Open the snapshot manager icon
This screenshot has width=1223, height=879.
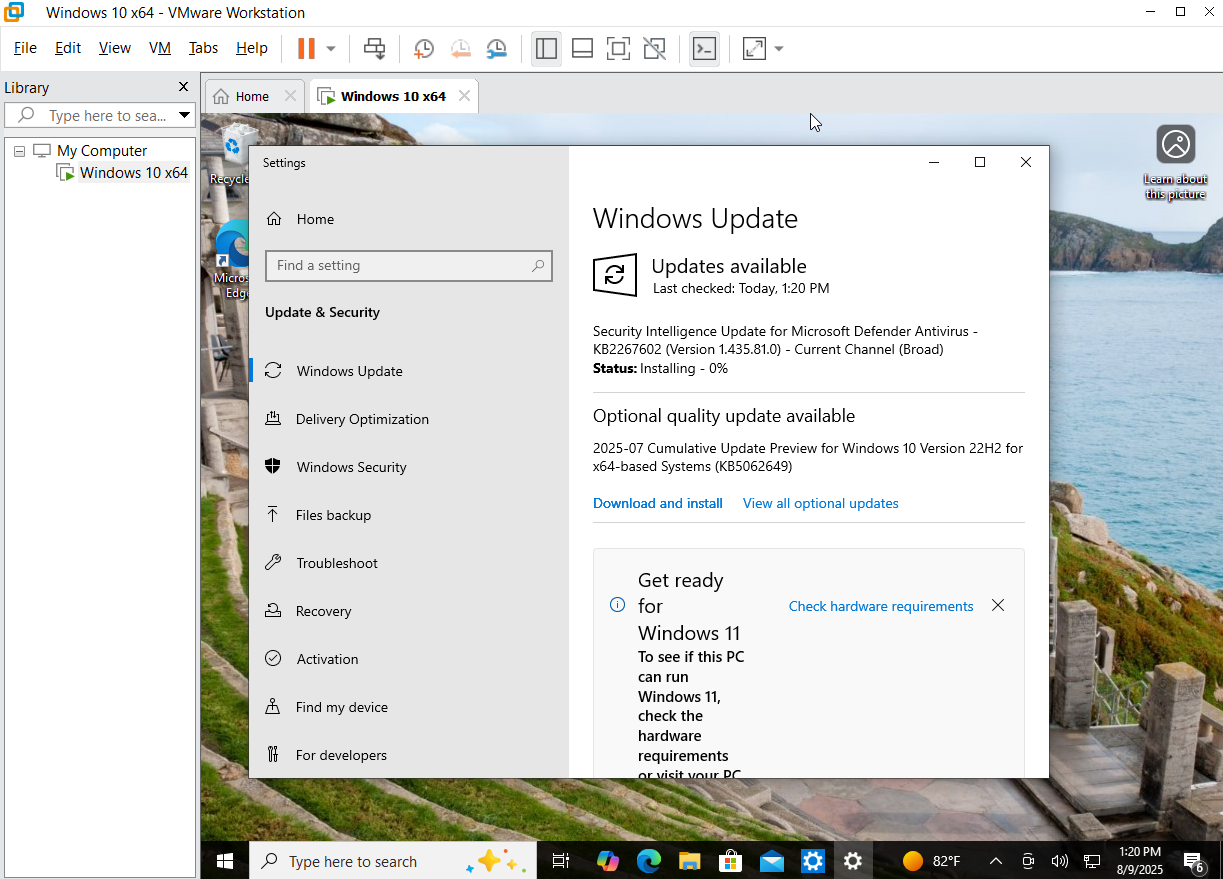[x=497, y=48]
